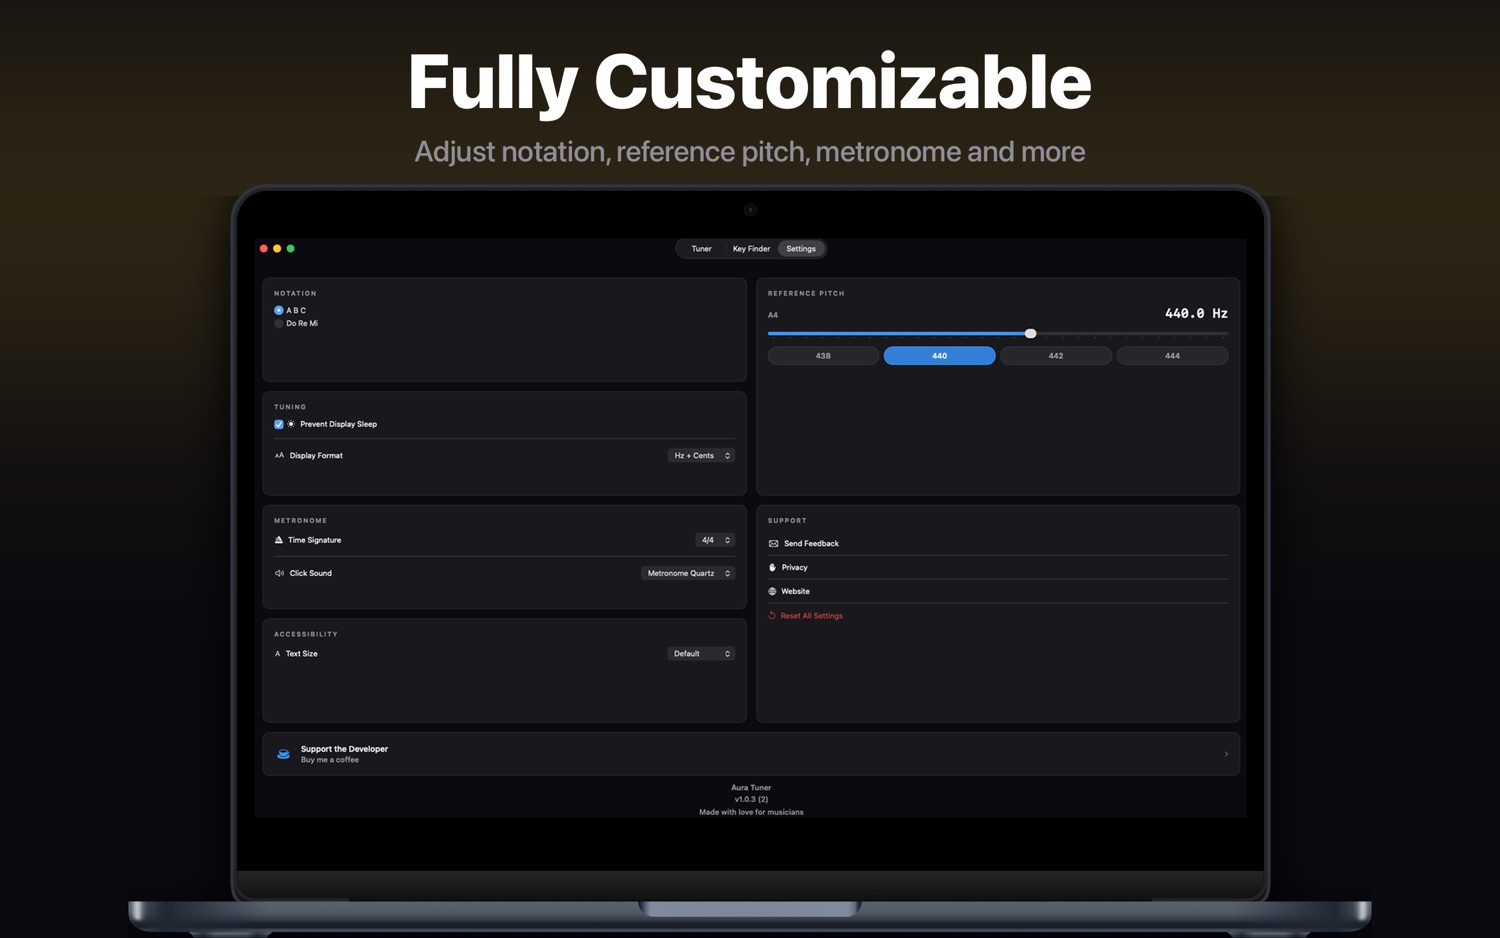This screenshot has height=938, width=1500.
Task: Click the globe icon beside Website
Action: coord(772,591)
